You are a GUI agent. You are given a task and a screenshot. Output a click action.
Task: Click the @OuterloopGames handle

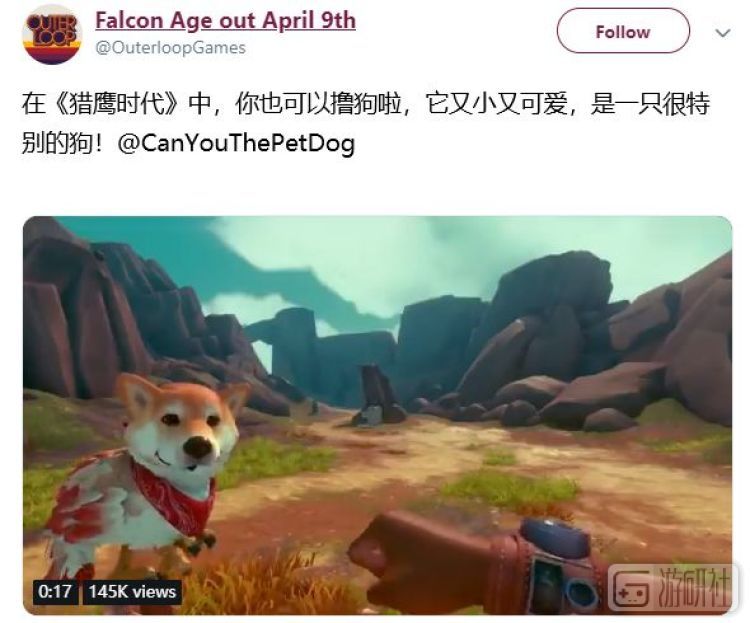[170, 47]
